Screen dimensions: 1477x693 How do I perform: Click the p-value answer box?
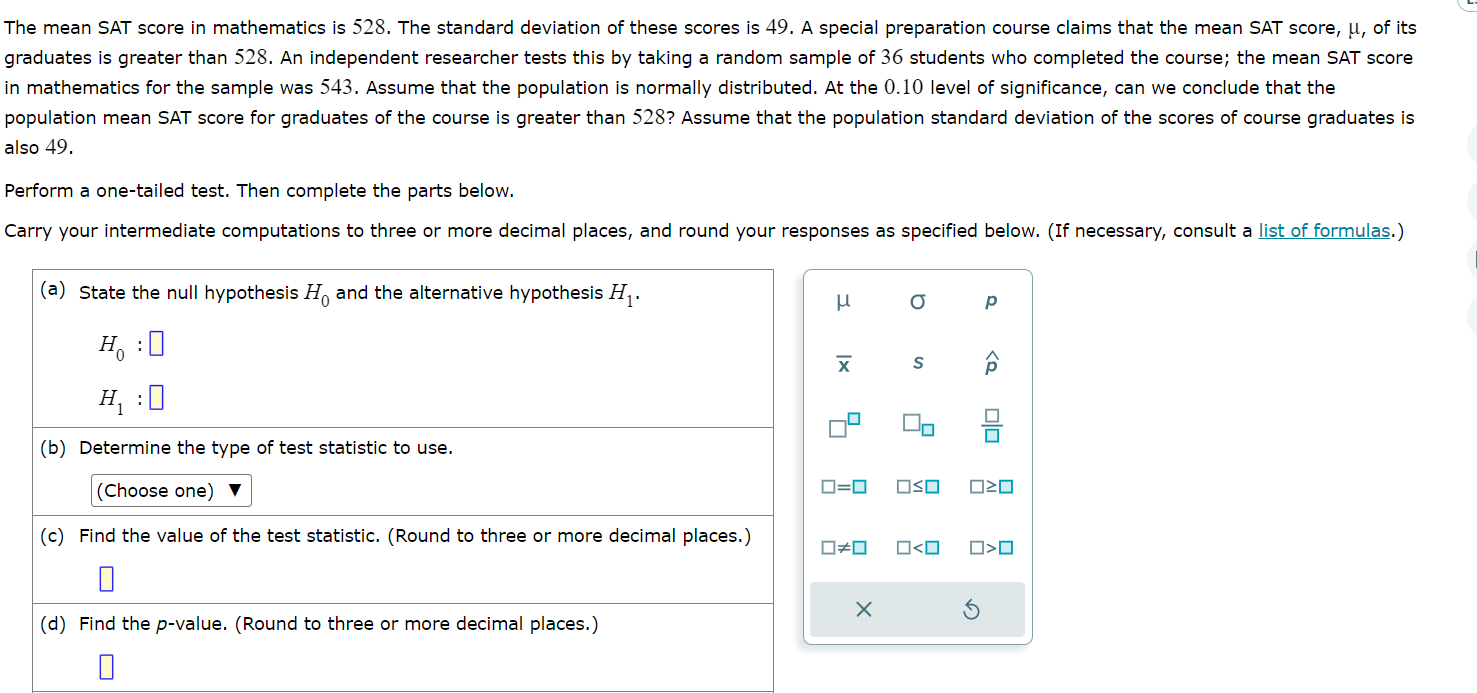(105, 665)
